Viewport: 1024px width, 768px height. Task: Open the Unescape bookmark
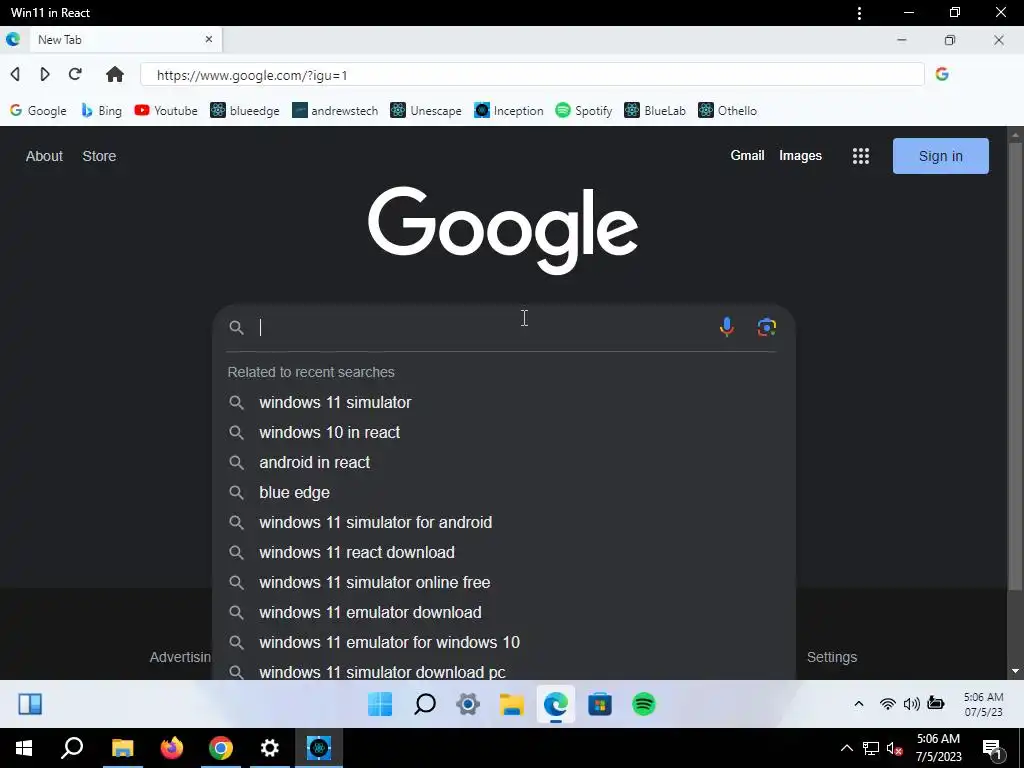pos(426,110)
